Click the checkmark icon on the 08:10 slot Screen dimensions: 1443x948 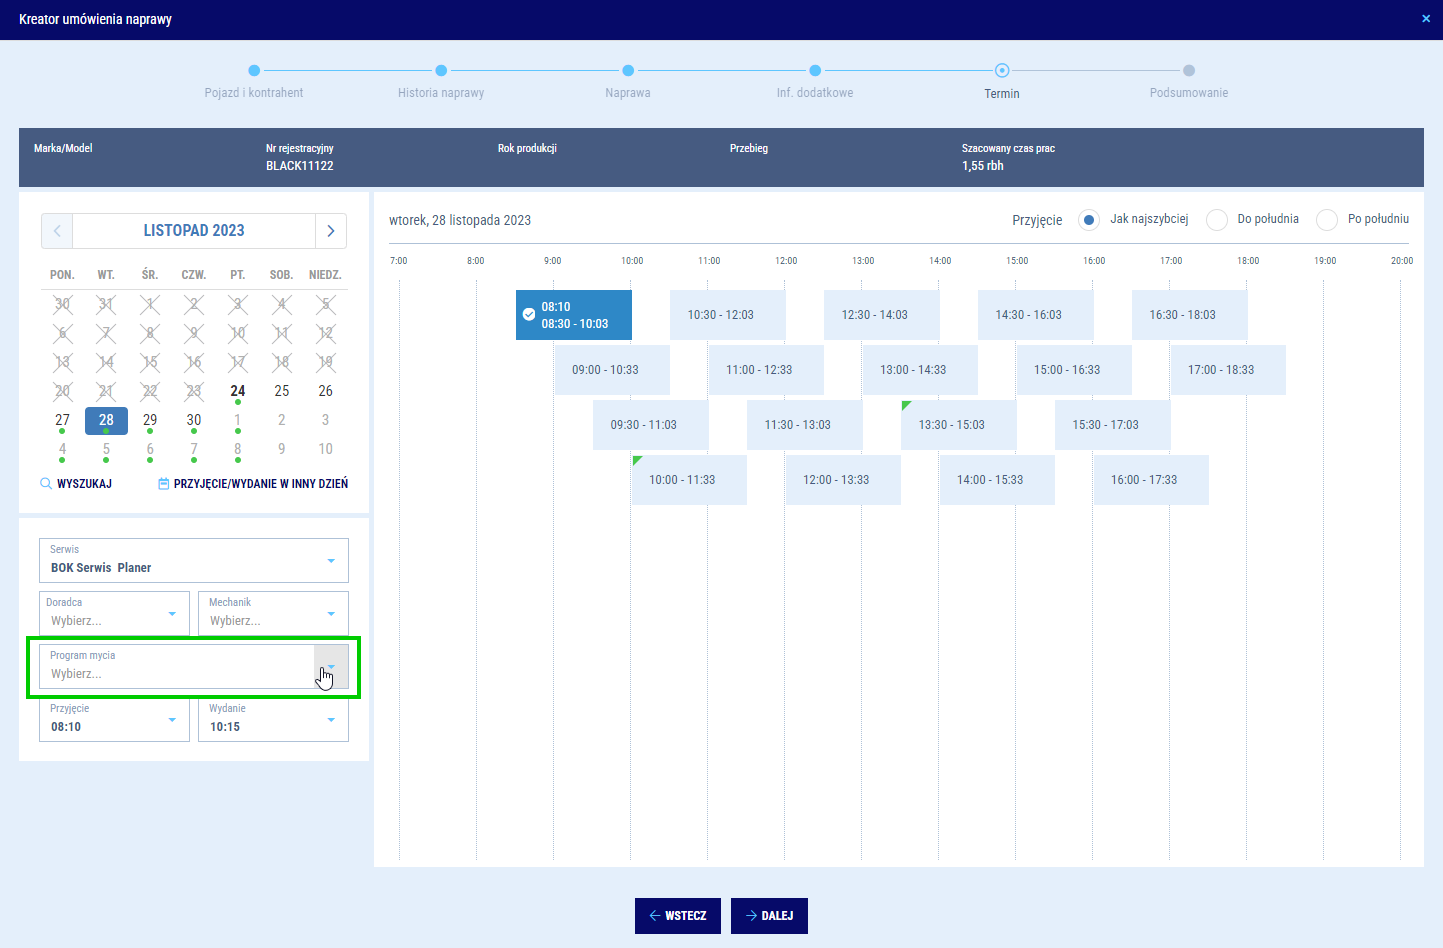529,315
